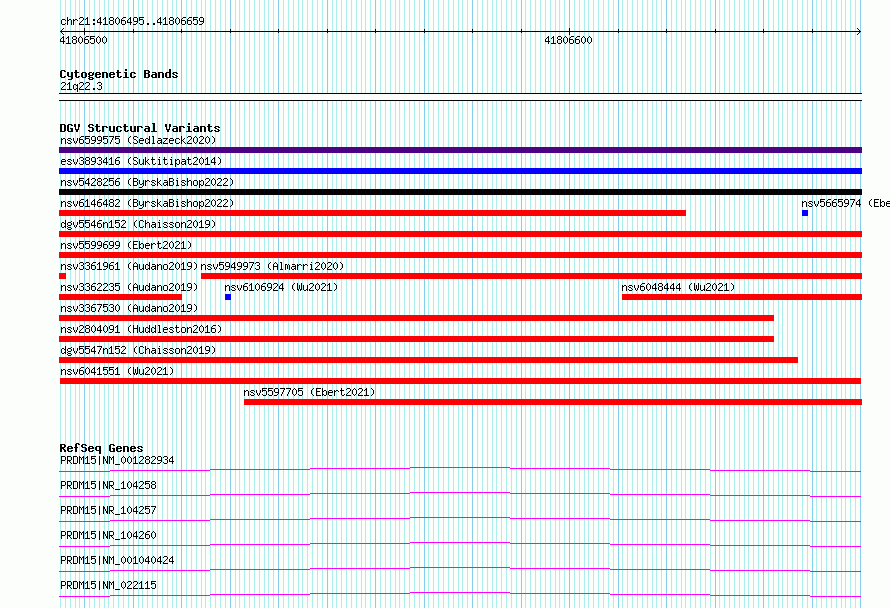Click the nsv6599575 (Sedlazeck2020) variant label

[138, 140]
